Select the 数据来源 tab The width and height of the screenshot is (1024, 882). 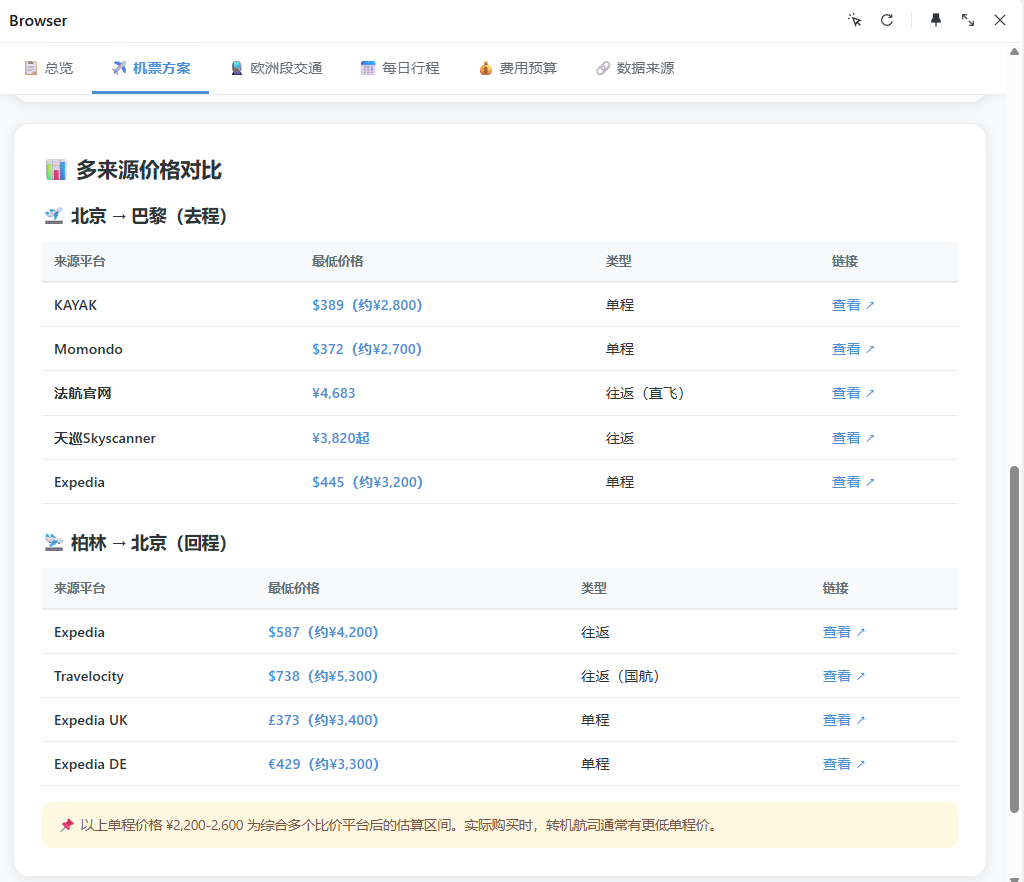(635, 68)
